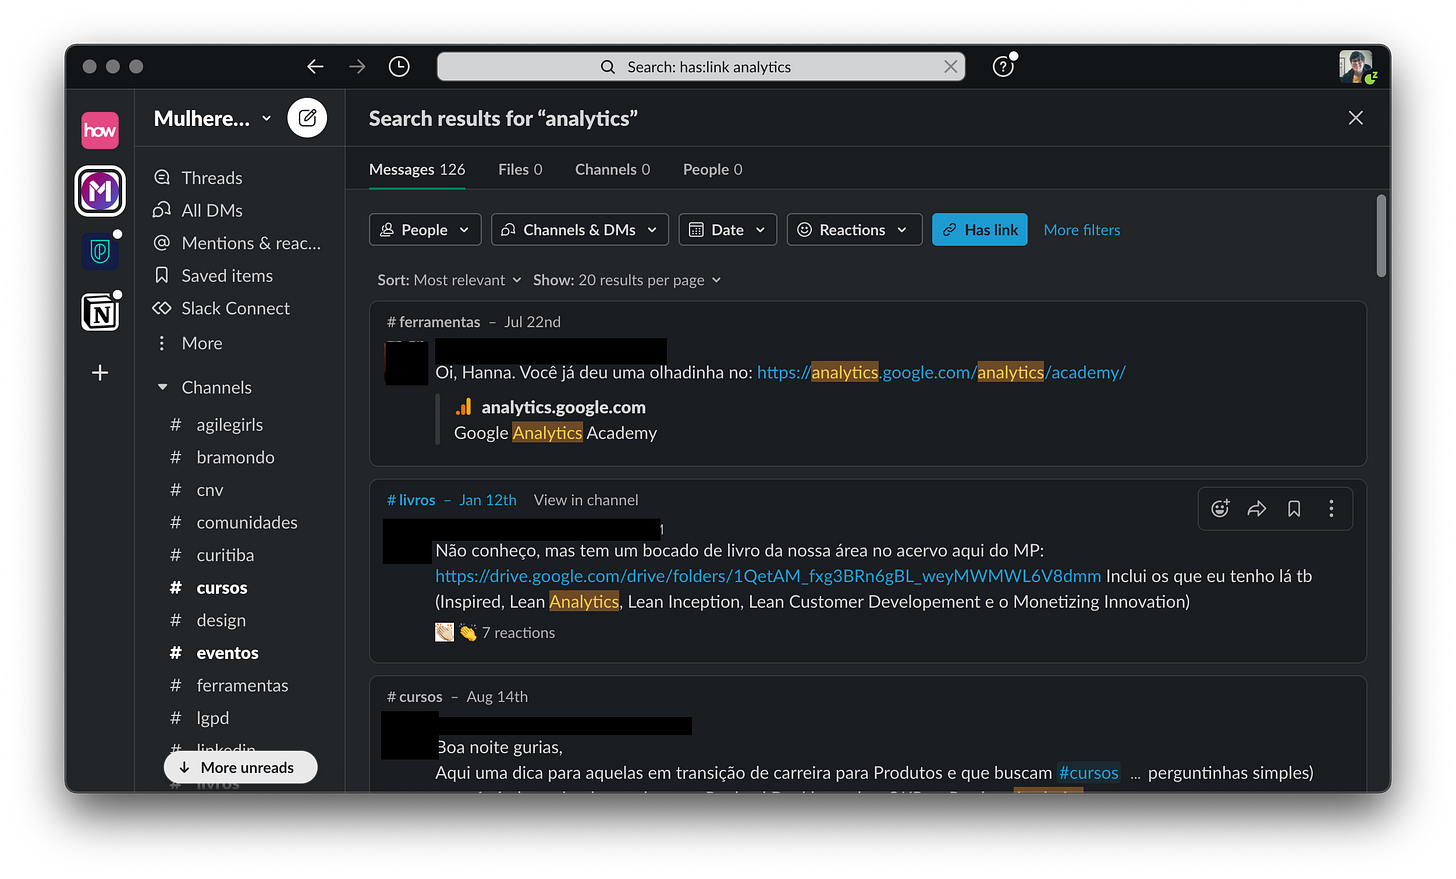Open the Google Drive folder link

point(768,576)
